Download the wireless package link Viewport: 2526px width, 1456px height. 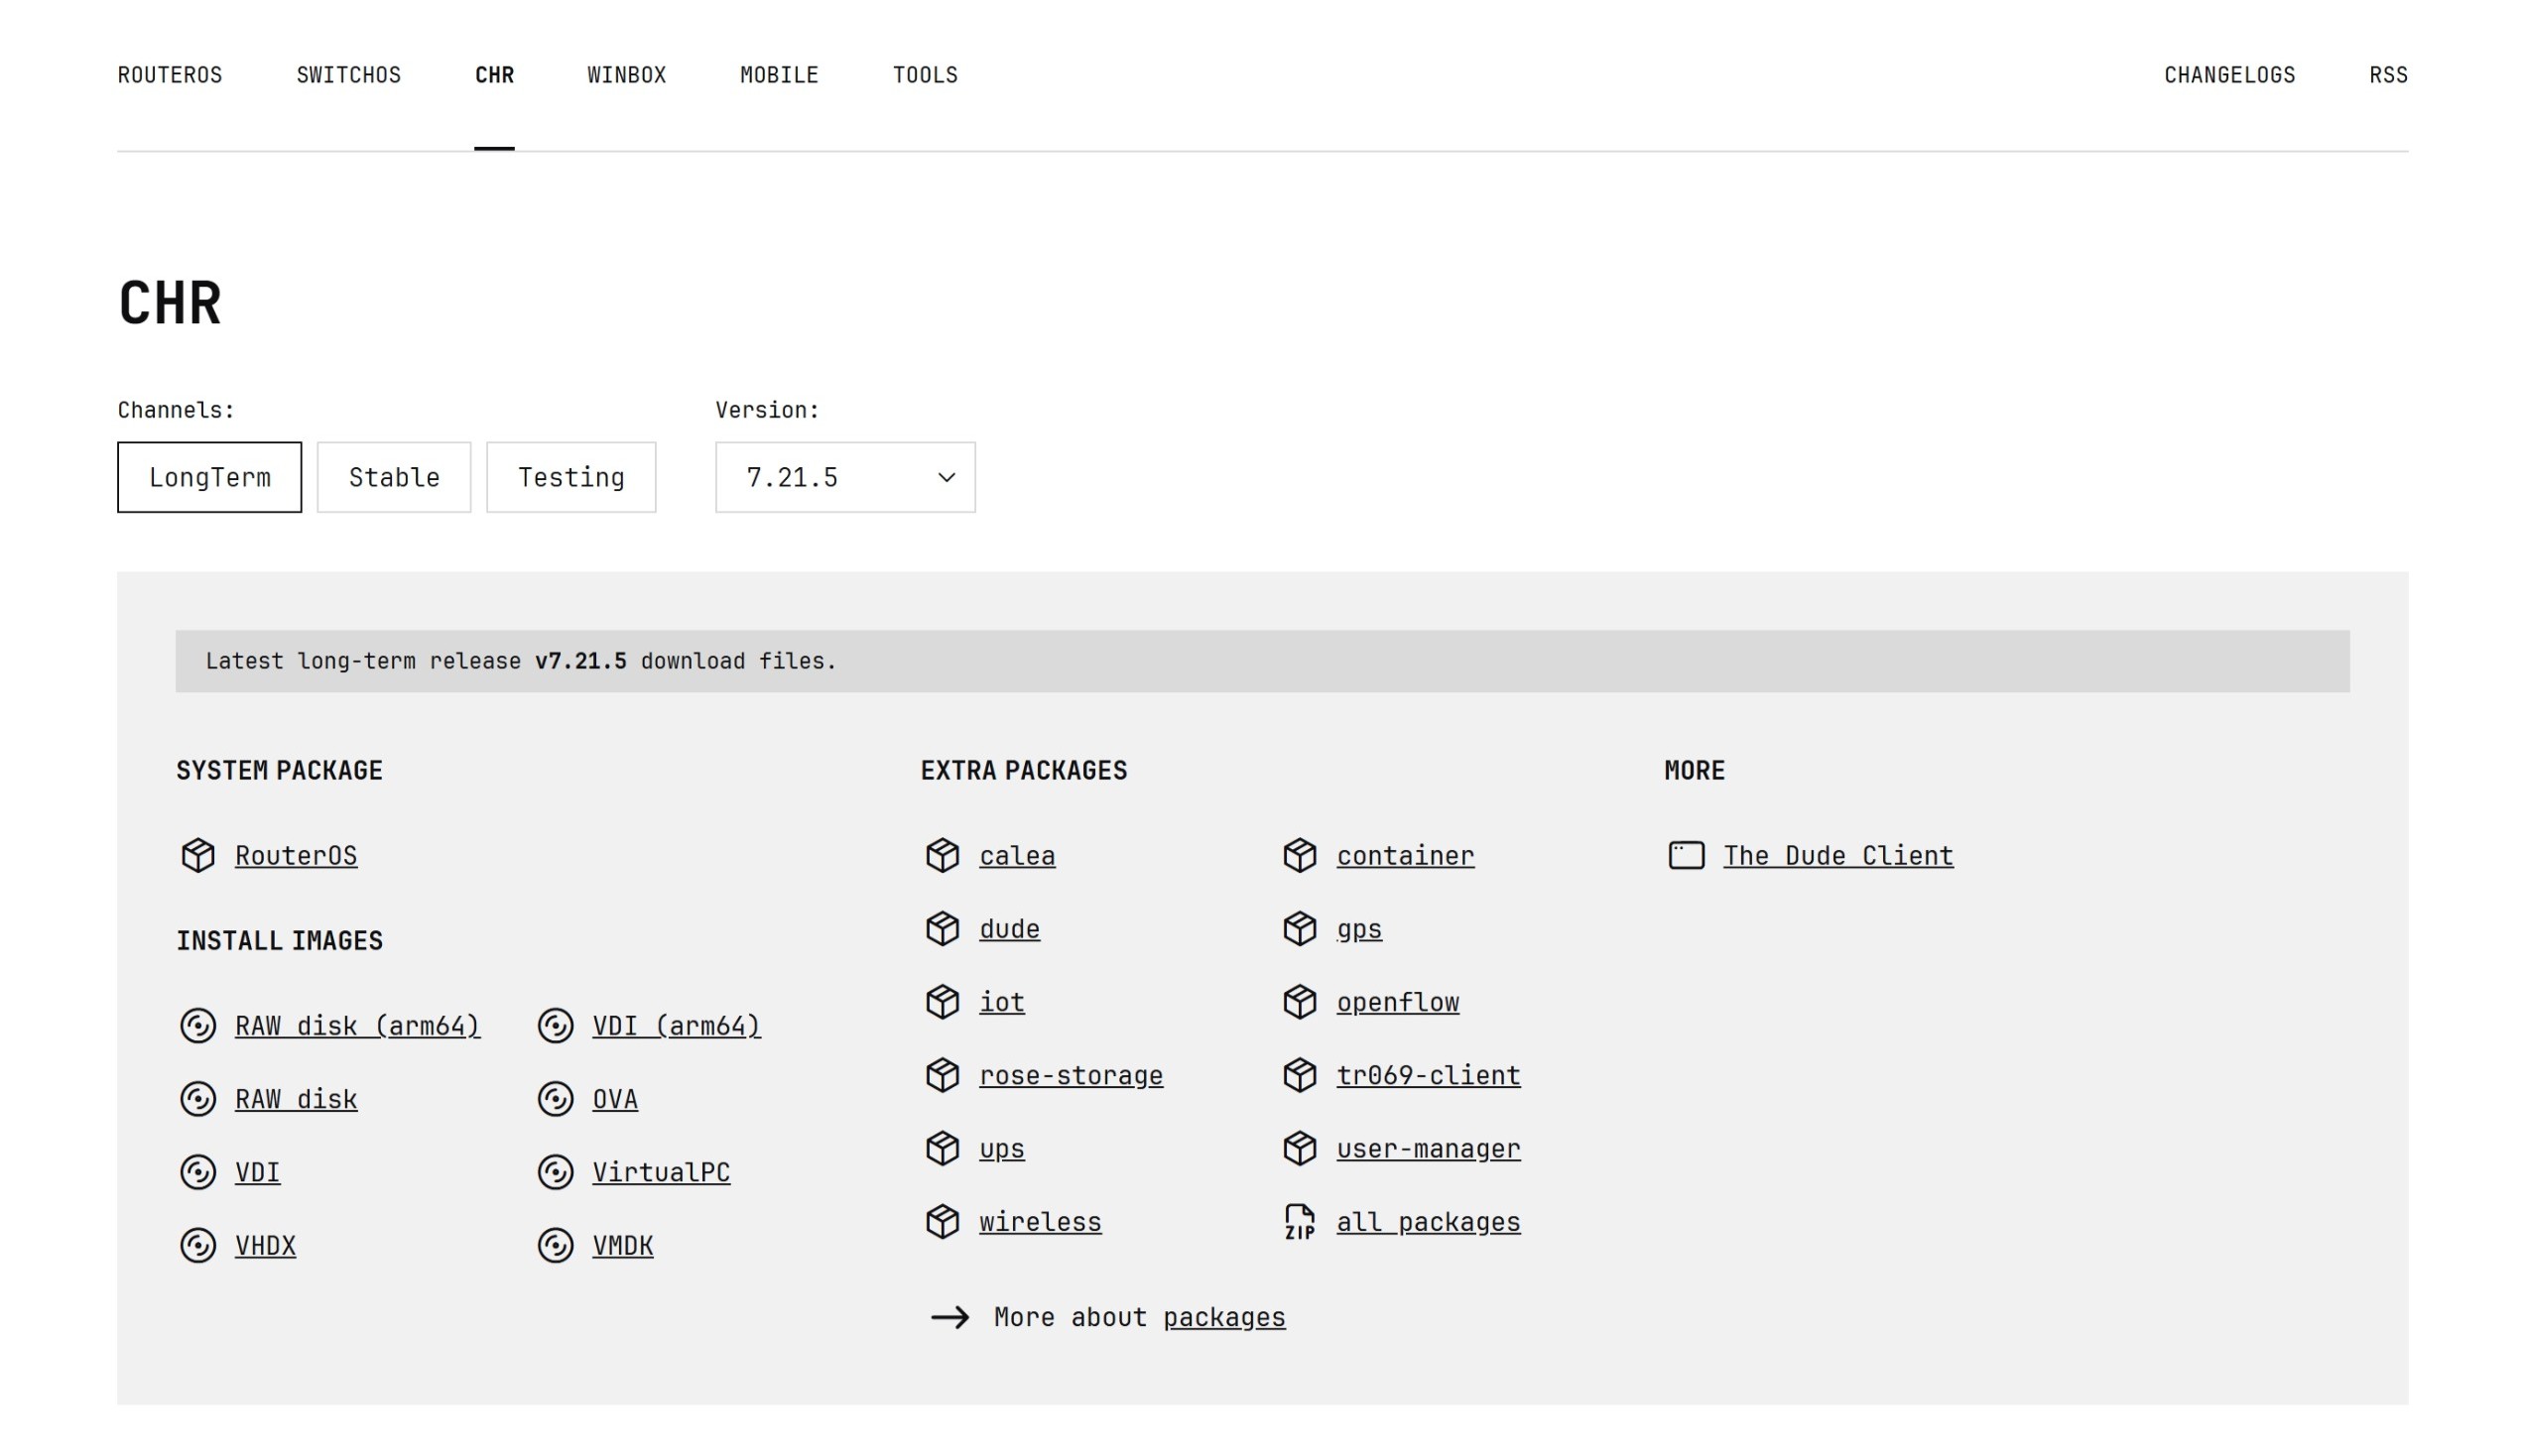(1040, 1222)
